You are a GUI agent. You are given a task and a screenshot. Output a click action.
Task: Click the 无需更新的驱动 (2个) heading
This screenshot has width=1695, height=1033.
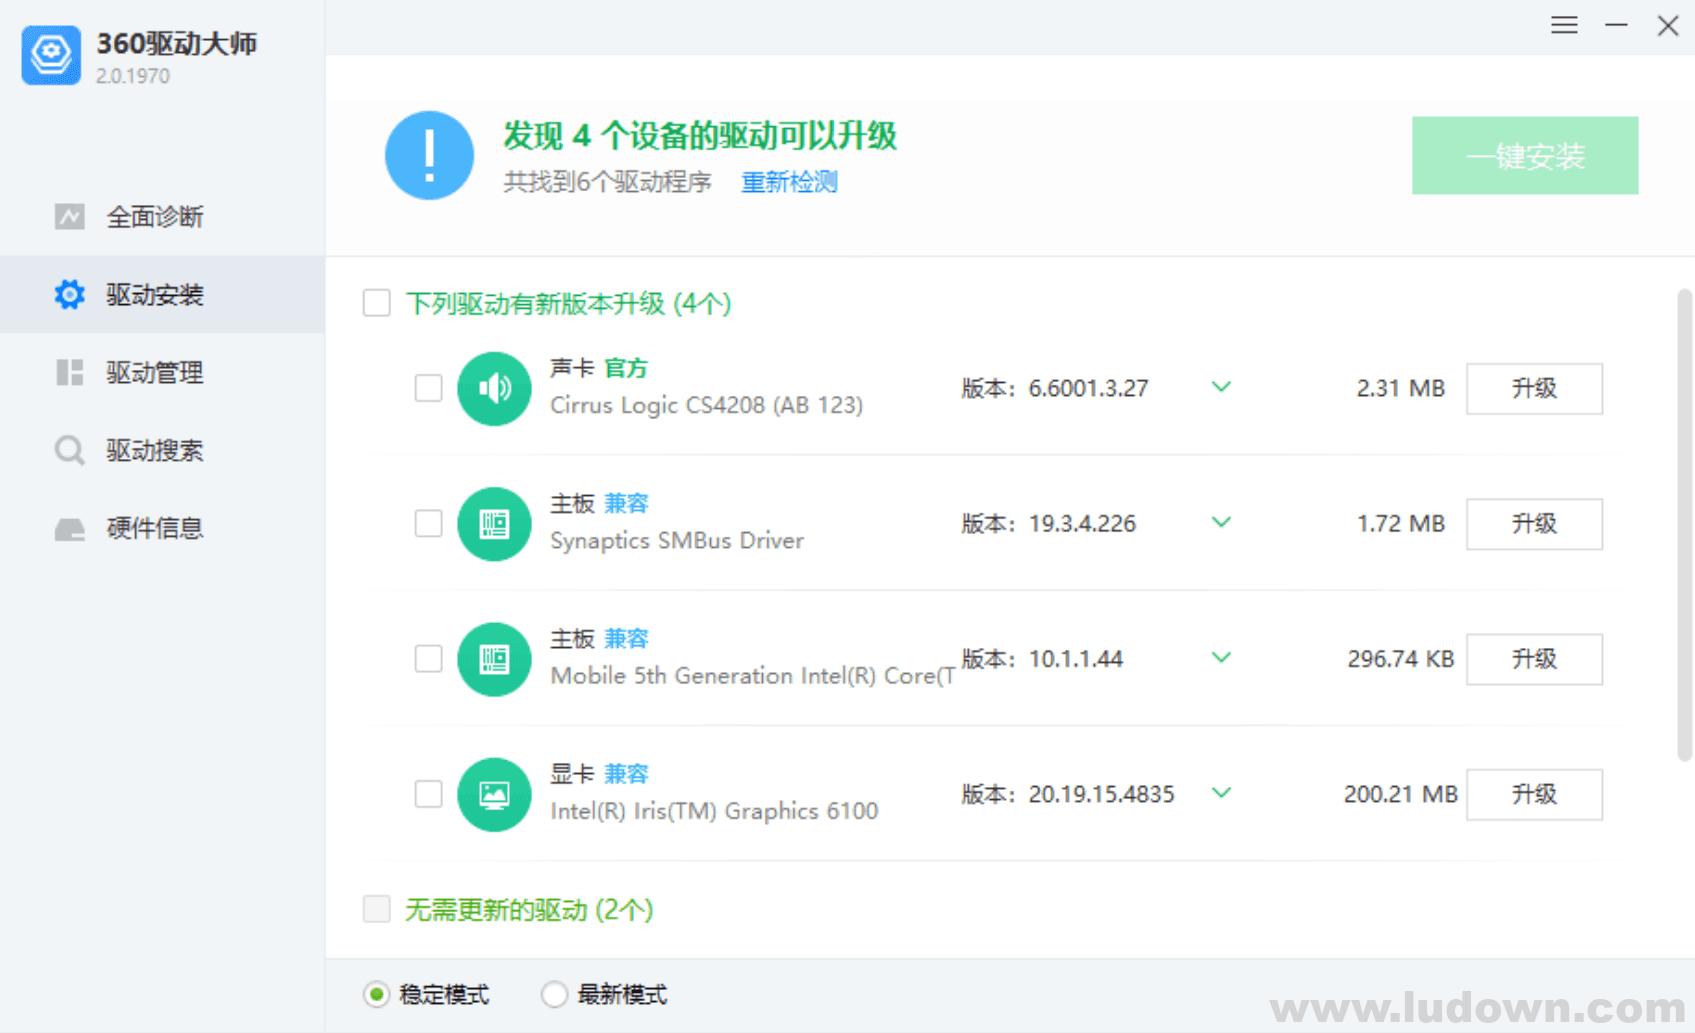529,909
